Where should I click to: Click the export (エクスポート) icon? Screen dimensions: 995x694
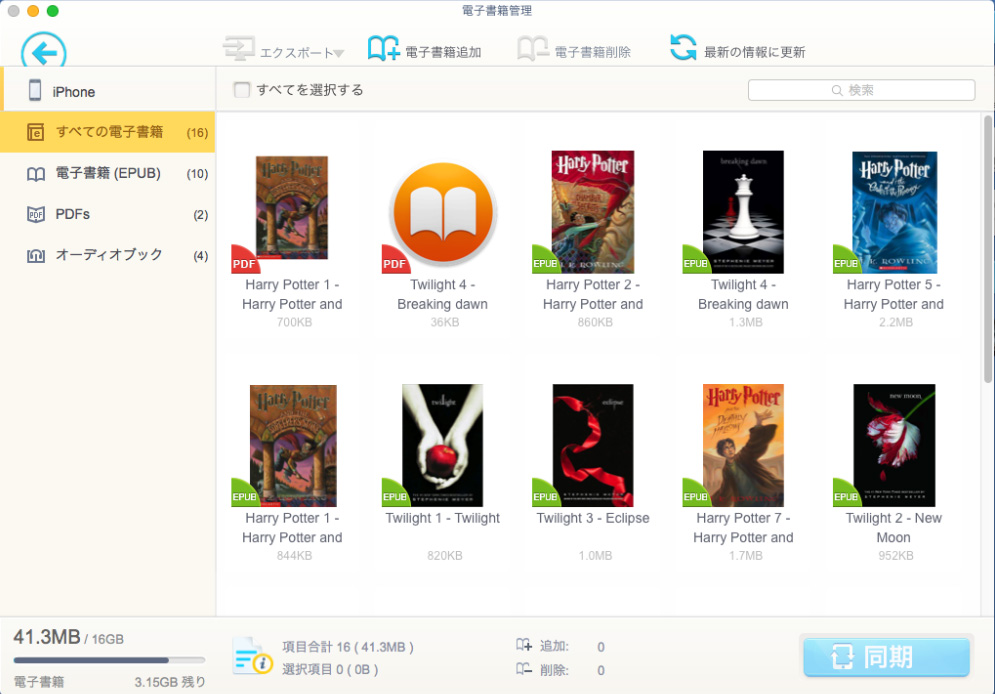(x=239, y=49)
